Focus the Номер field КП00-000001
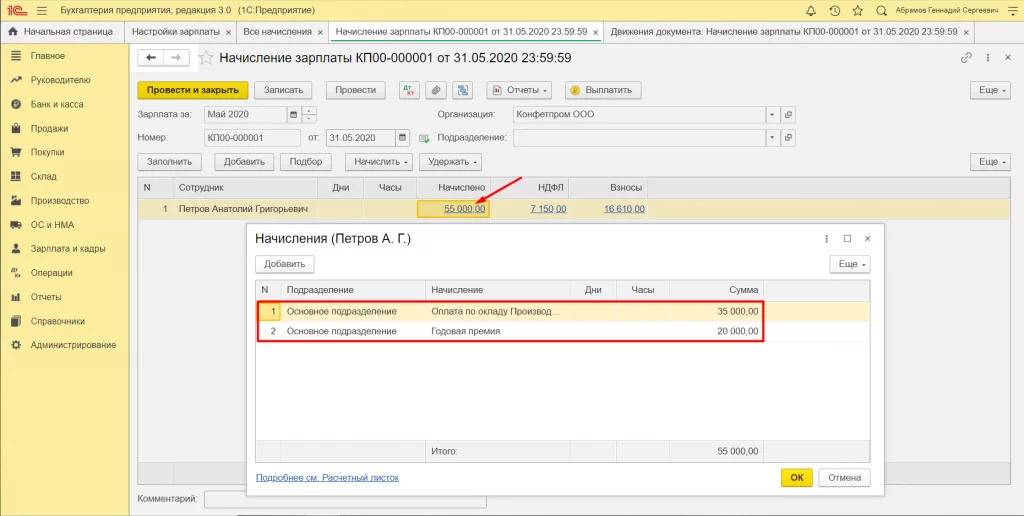Image resolution: width=1024 pixels, height=516 pixels. click(x=252, y=138)
